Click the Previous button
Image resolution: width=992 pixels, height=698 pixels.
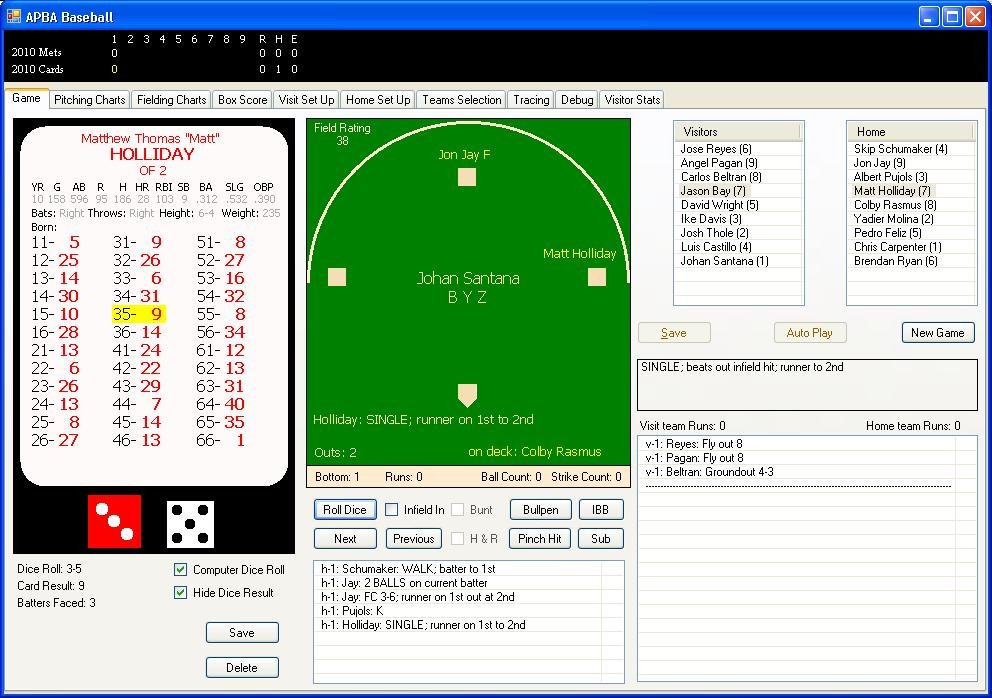tap(413, 538)
